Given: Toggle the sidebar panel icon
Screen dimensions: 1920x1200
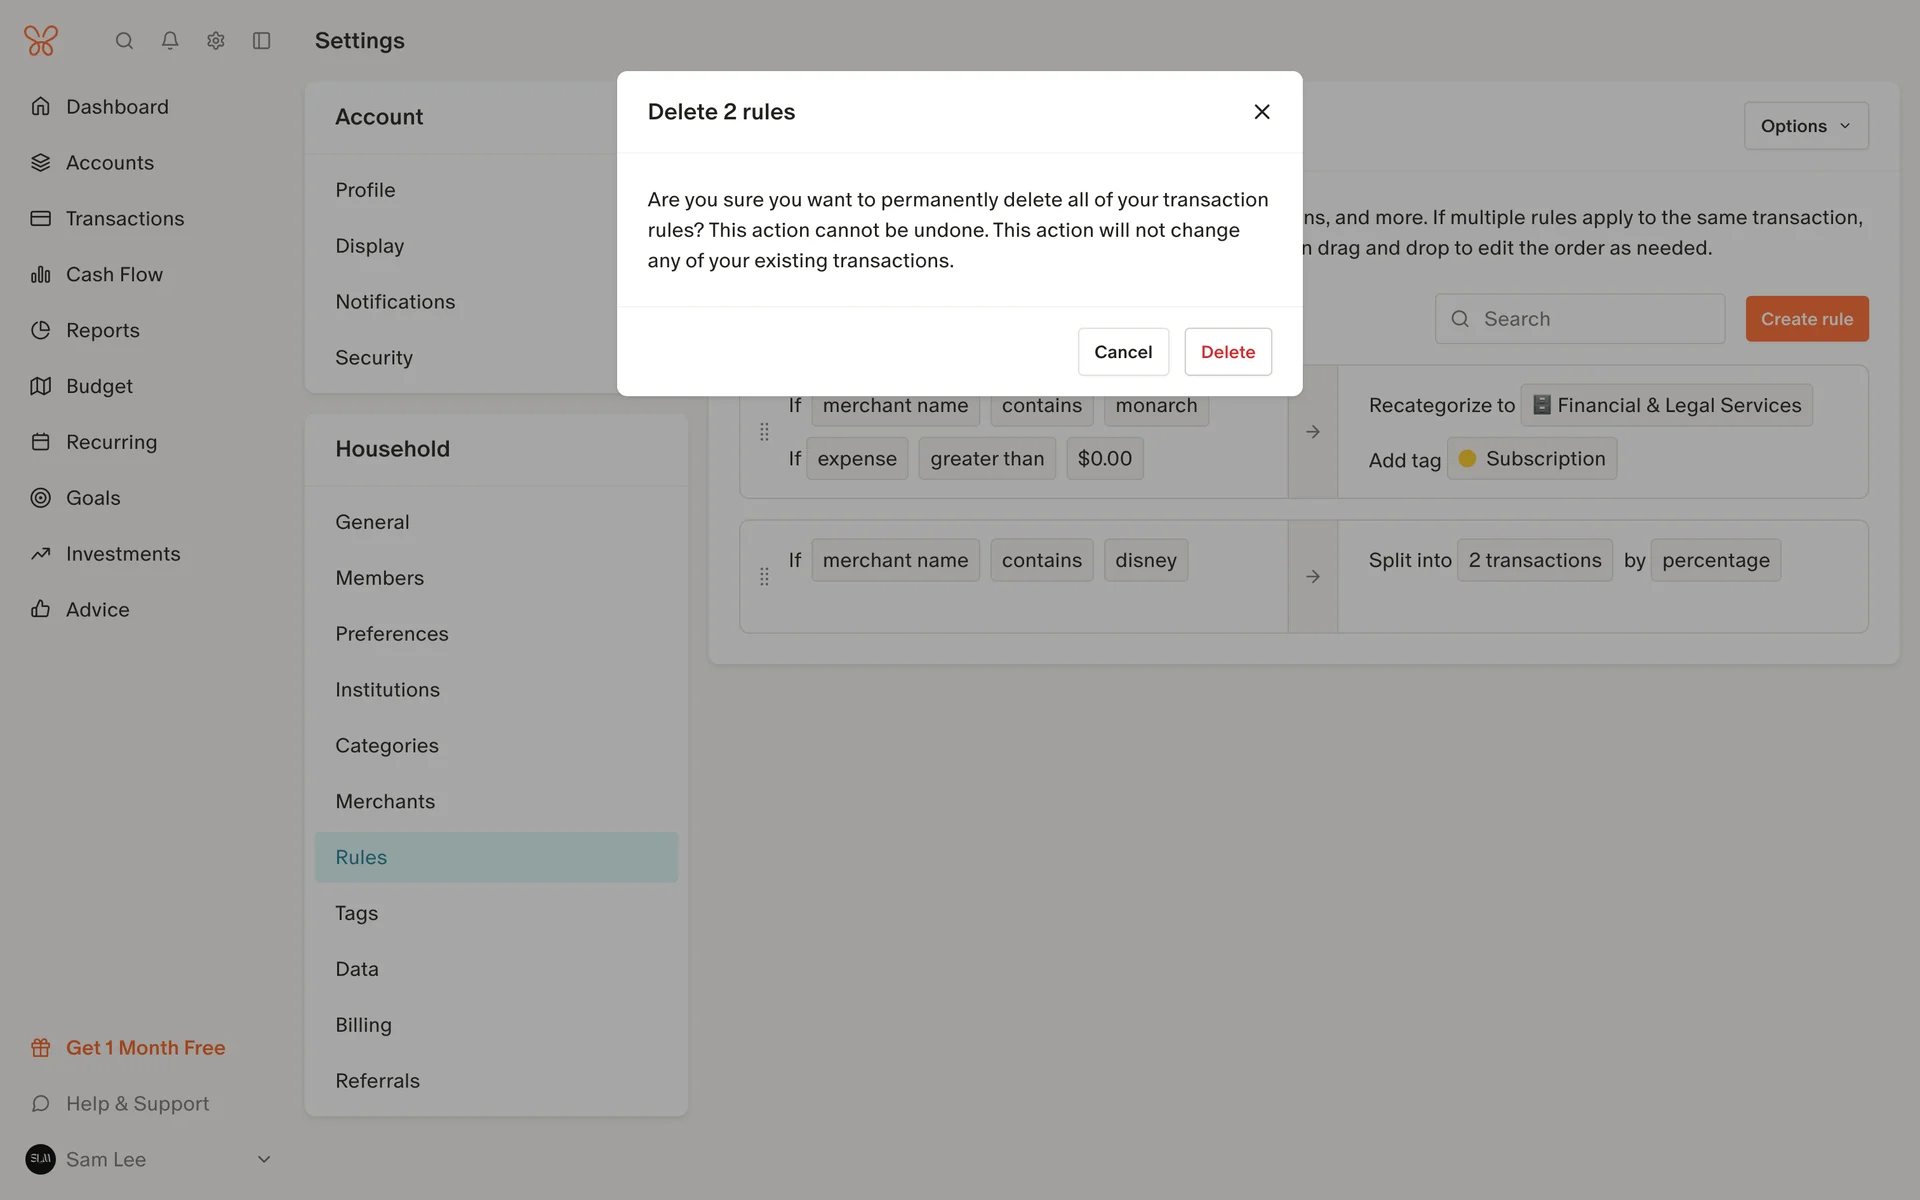Looking at the screenshot, I should click(262, 41).
